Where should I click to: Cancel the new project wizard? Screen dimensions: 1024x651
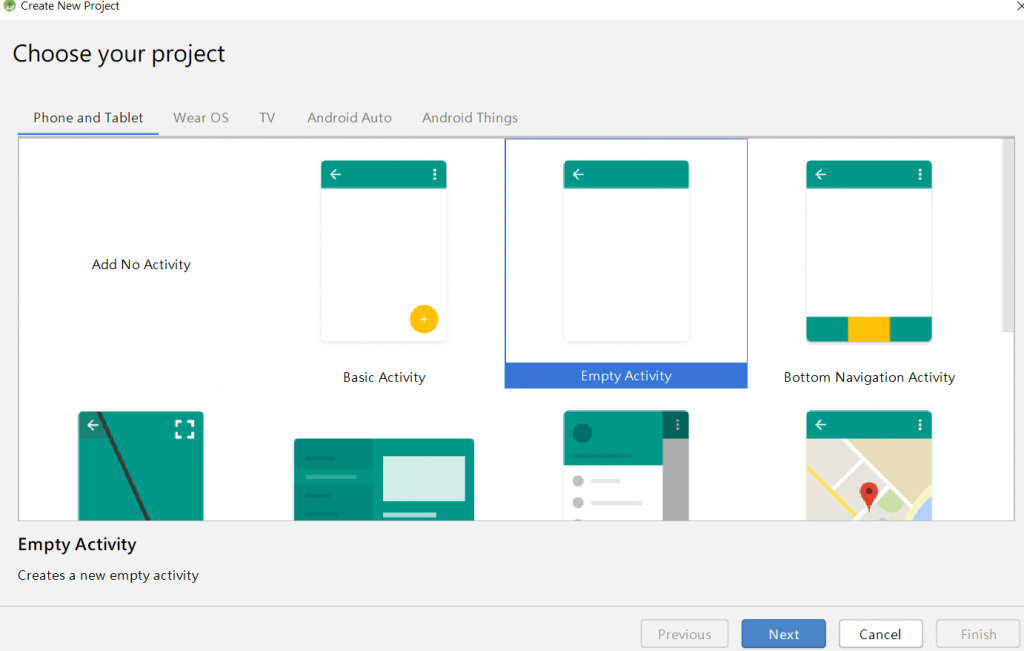tap(880, 634)
